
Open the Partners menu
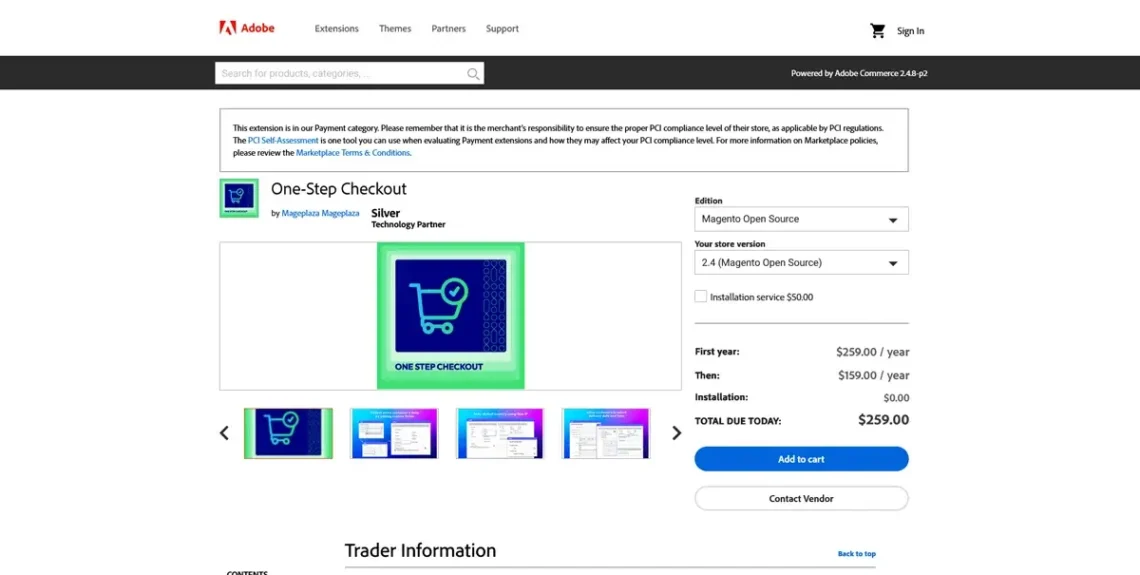(x=449, y=29)
